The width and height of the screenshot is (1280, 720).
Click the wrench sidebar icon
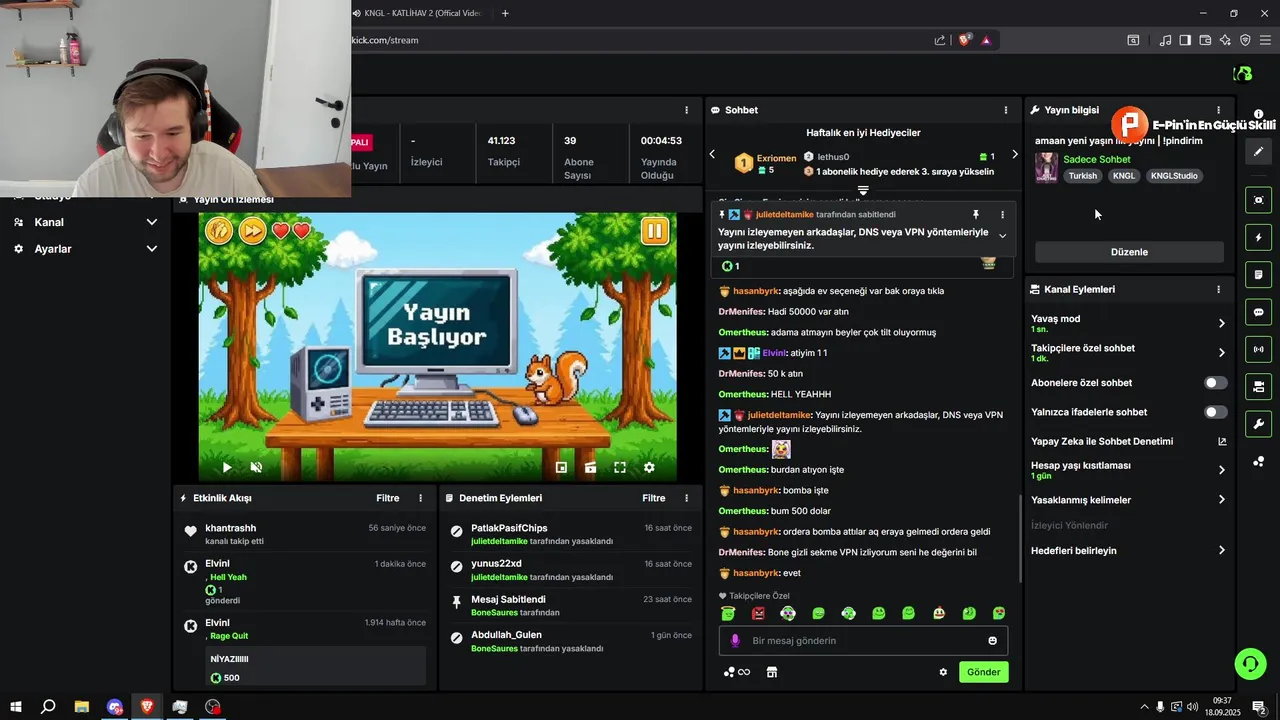coord(1258,423)
